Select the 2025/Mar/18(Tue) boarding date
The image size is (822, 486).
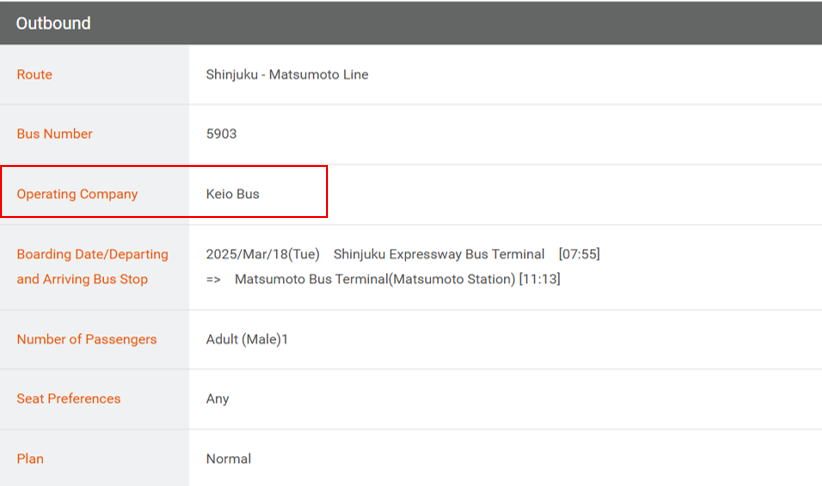click(263, 254)
